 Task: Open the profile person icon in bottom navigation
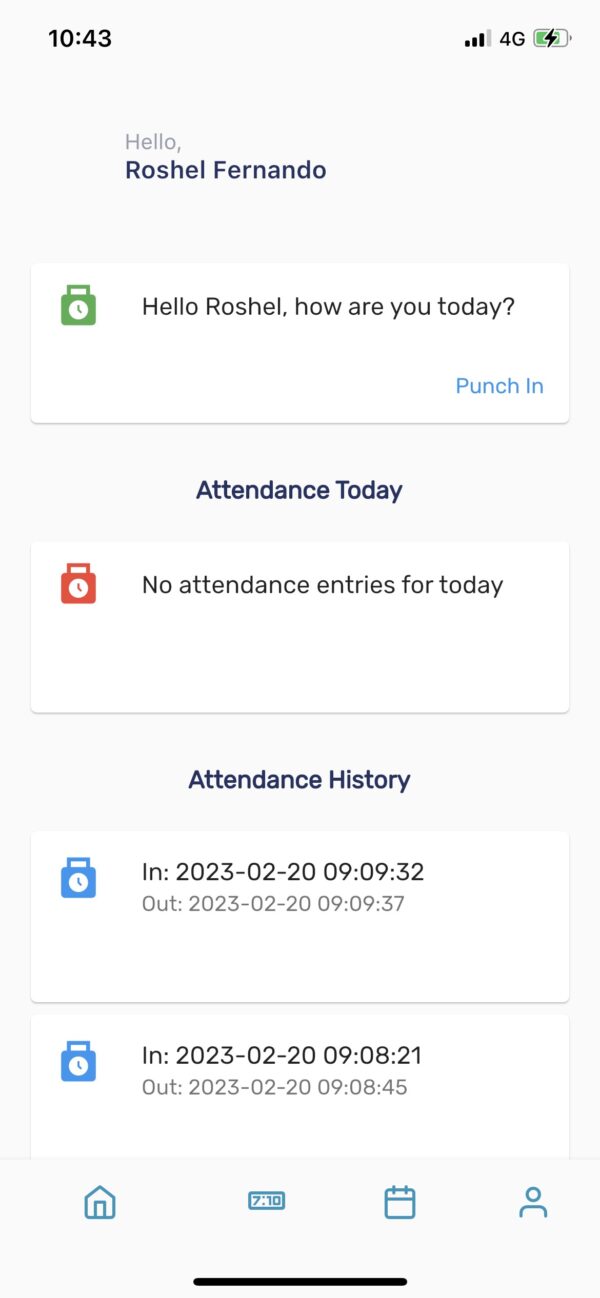[533, 1202]
